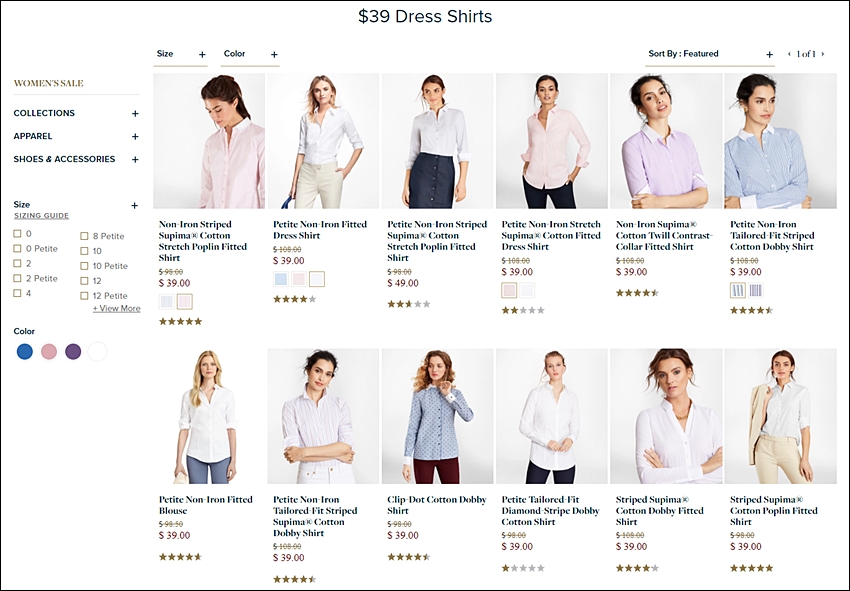Viewport: 850px width, 591px height.
Task: Click star rating of Clip-Dot Cotton Dobby Shirt
Action: (x=409, y=557)
